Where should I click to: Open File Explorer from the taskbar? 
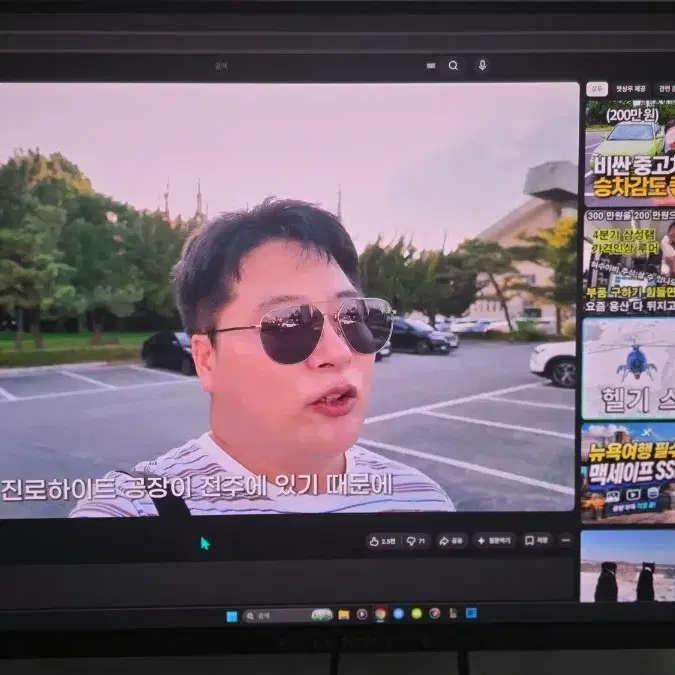344,615
